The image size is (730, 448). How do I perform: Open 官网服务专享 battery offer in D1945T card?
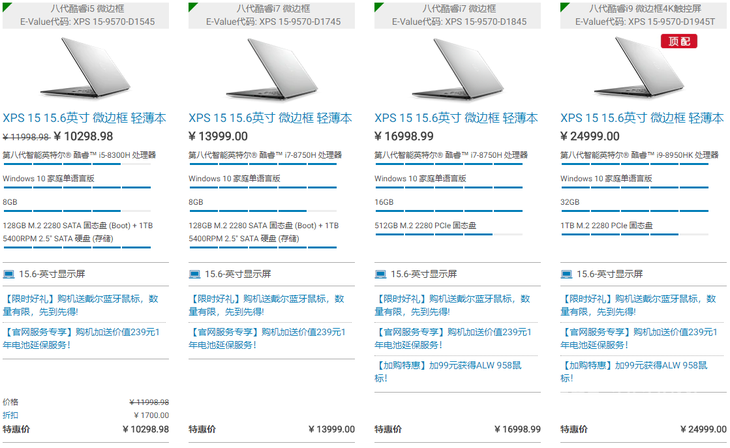point(639,339)
